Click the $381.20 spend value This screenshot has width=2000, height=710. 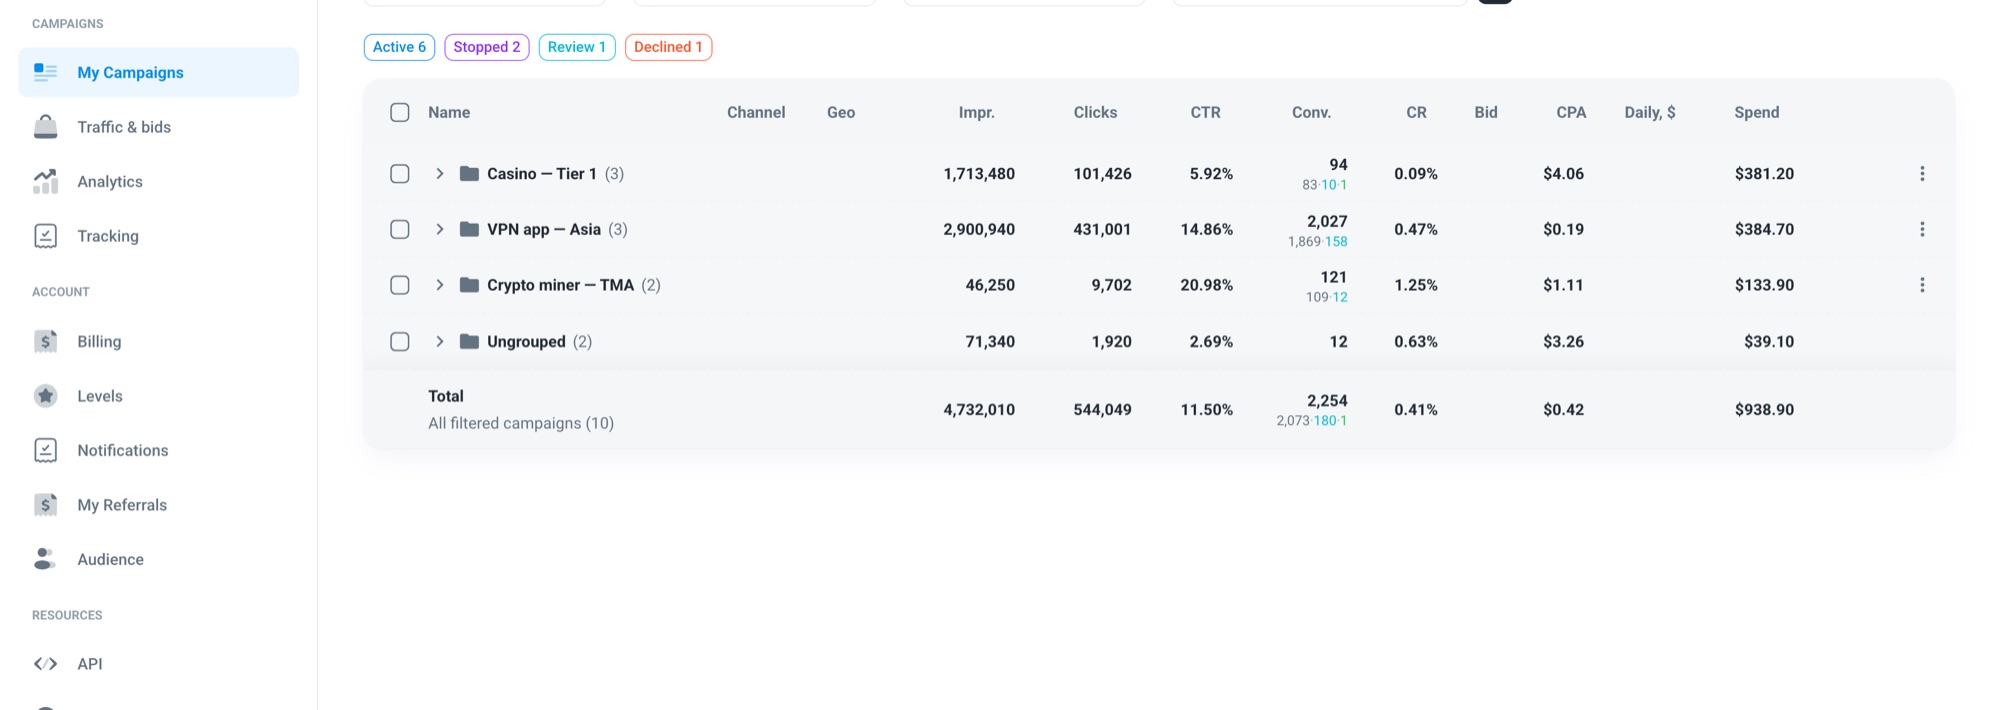1764,173
